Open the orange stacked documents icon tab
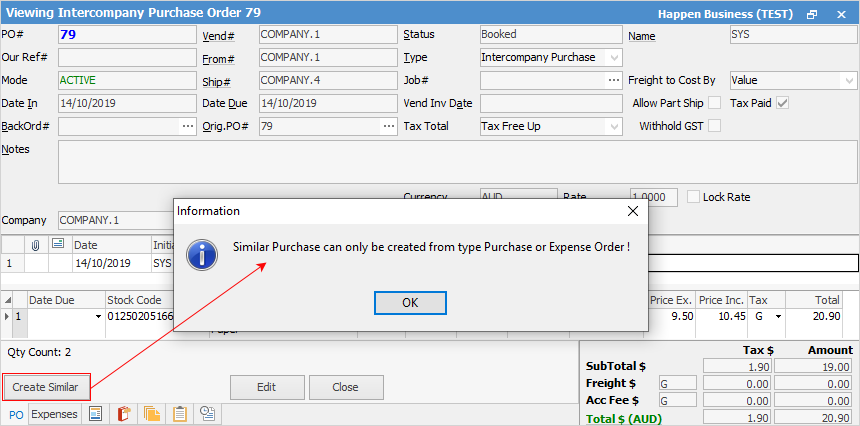 click(x=152, y=414)
